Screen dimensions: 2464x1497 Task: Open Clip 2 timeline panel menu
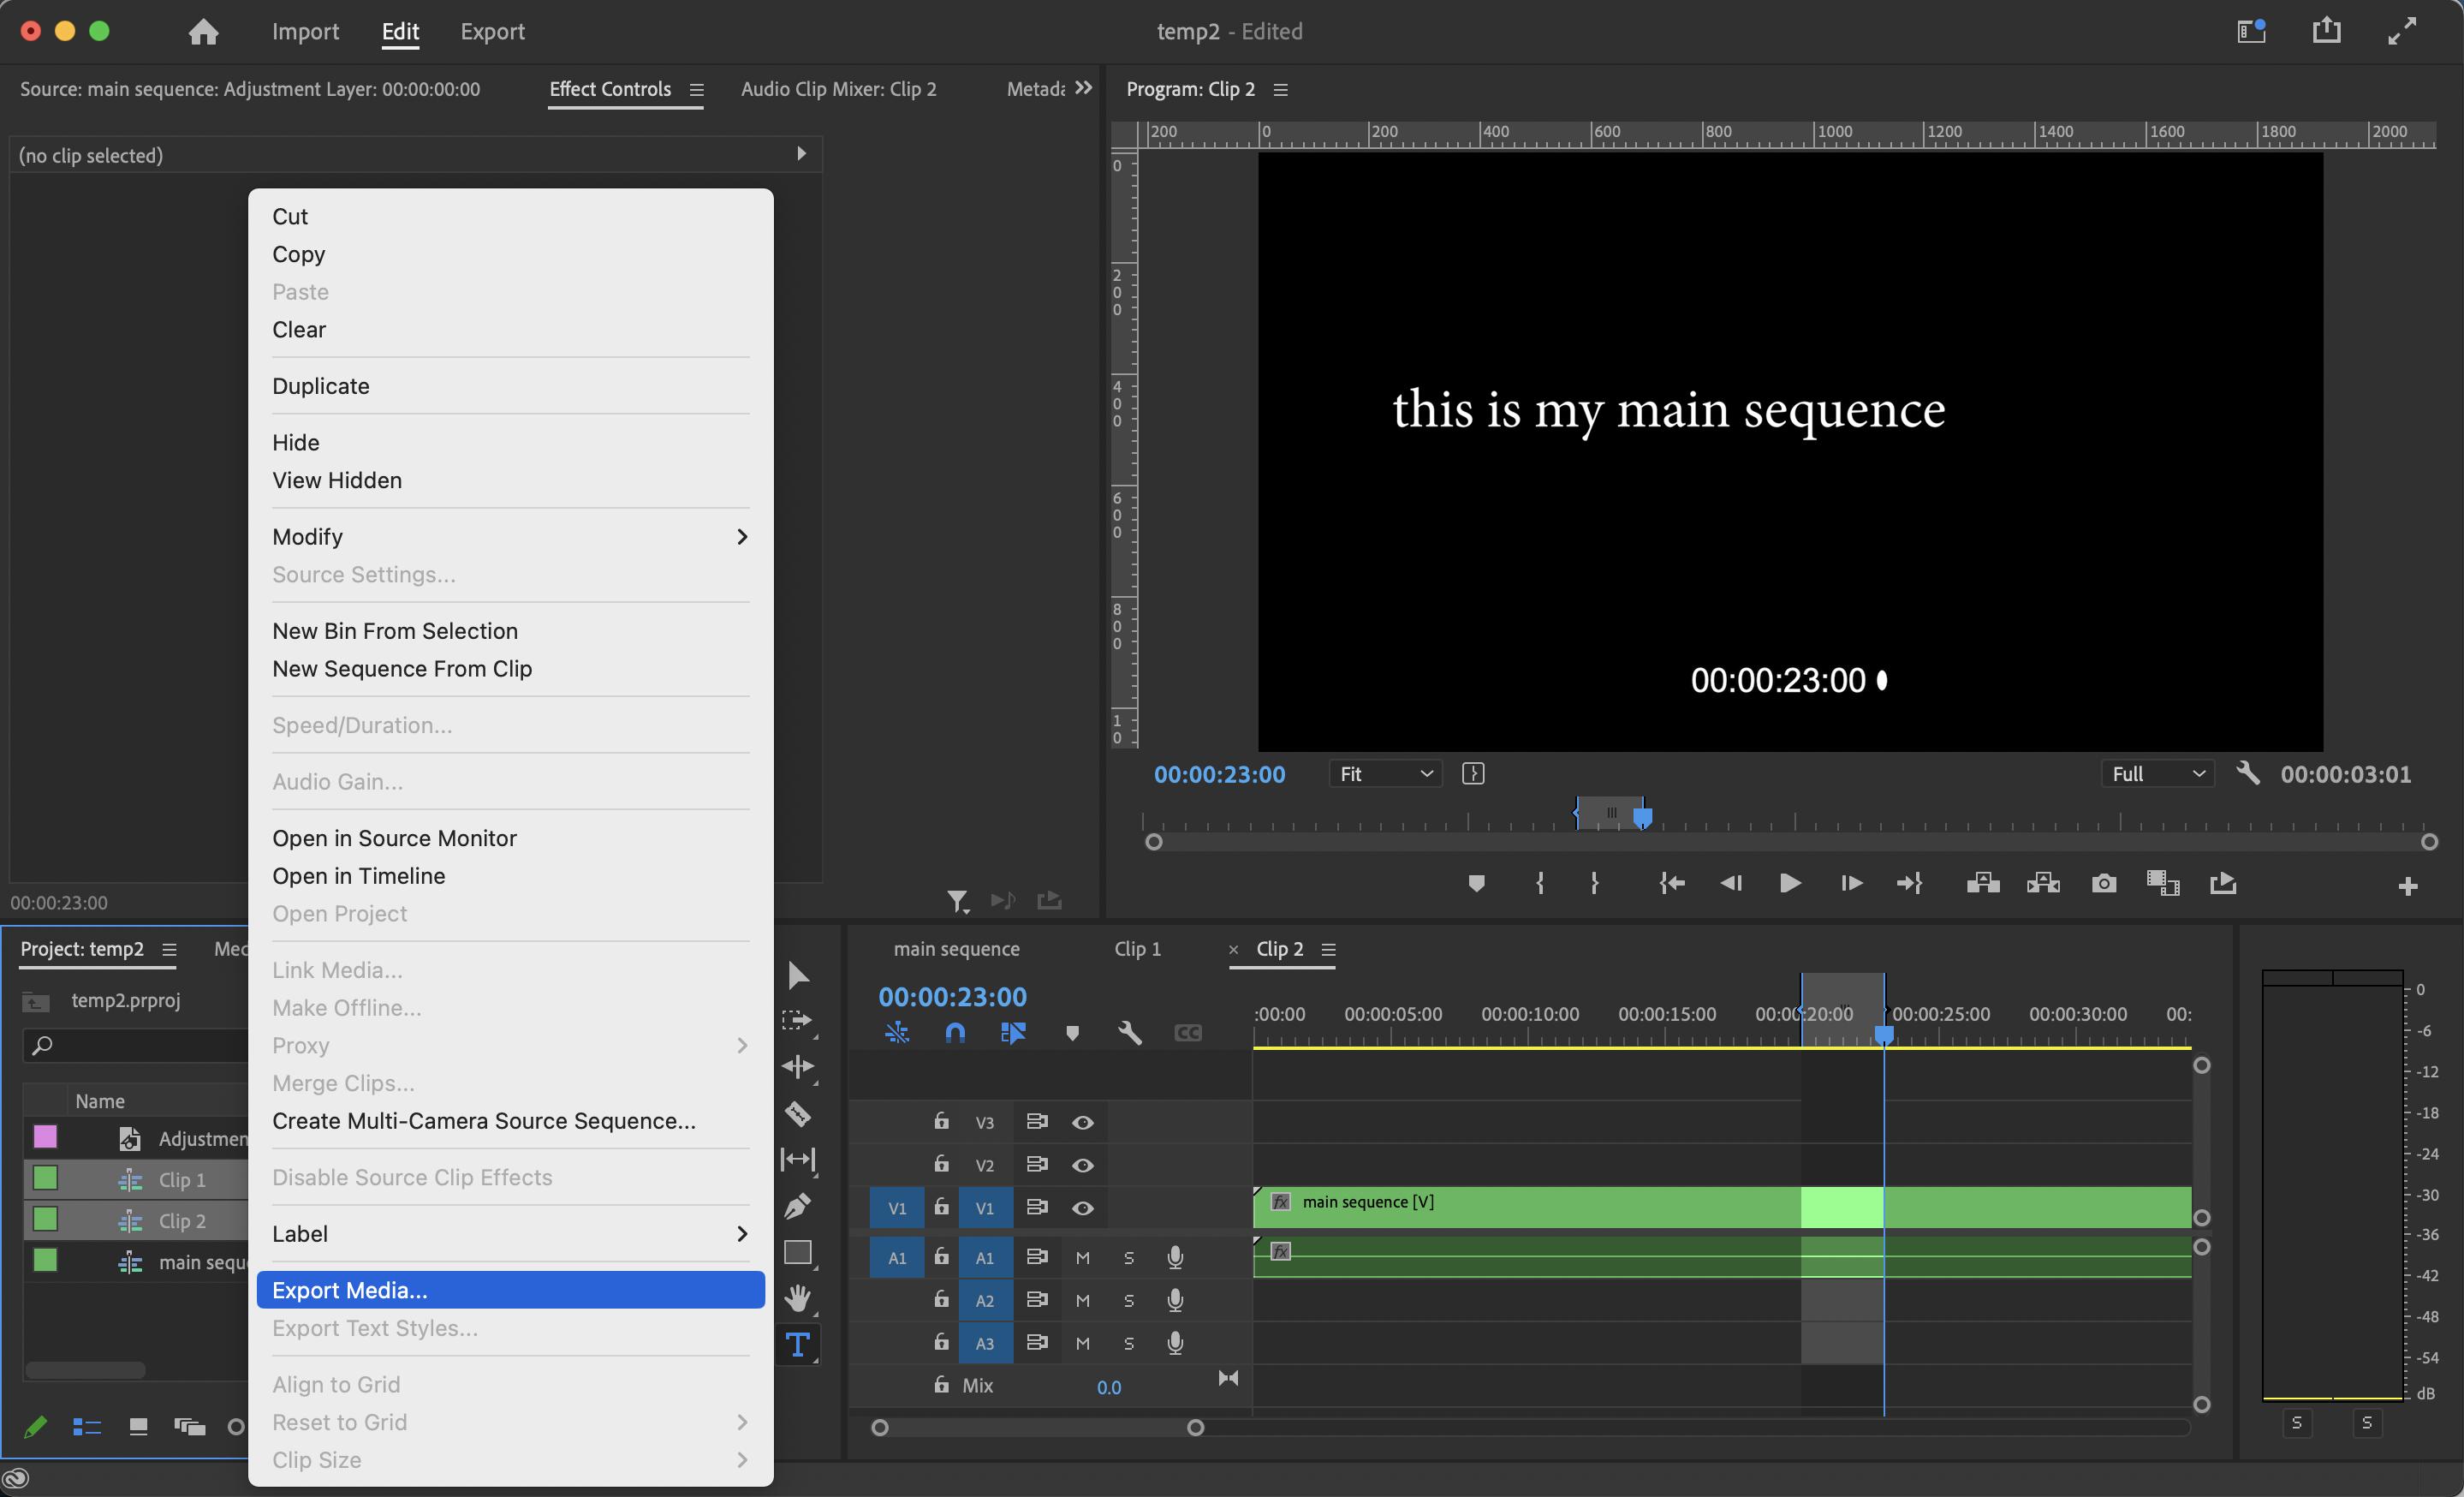[x=1328, y=949]
